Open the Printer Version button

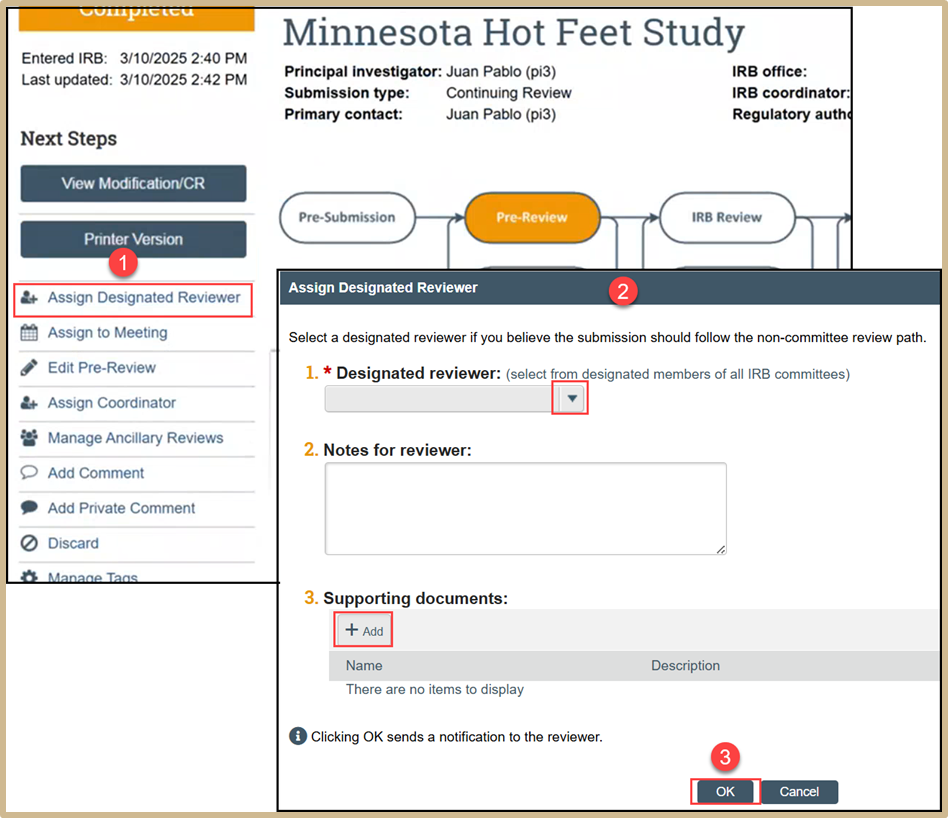pyautogui.click(x=133, y=240)
